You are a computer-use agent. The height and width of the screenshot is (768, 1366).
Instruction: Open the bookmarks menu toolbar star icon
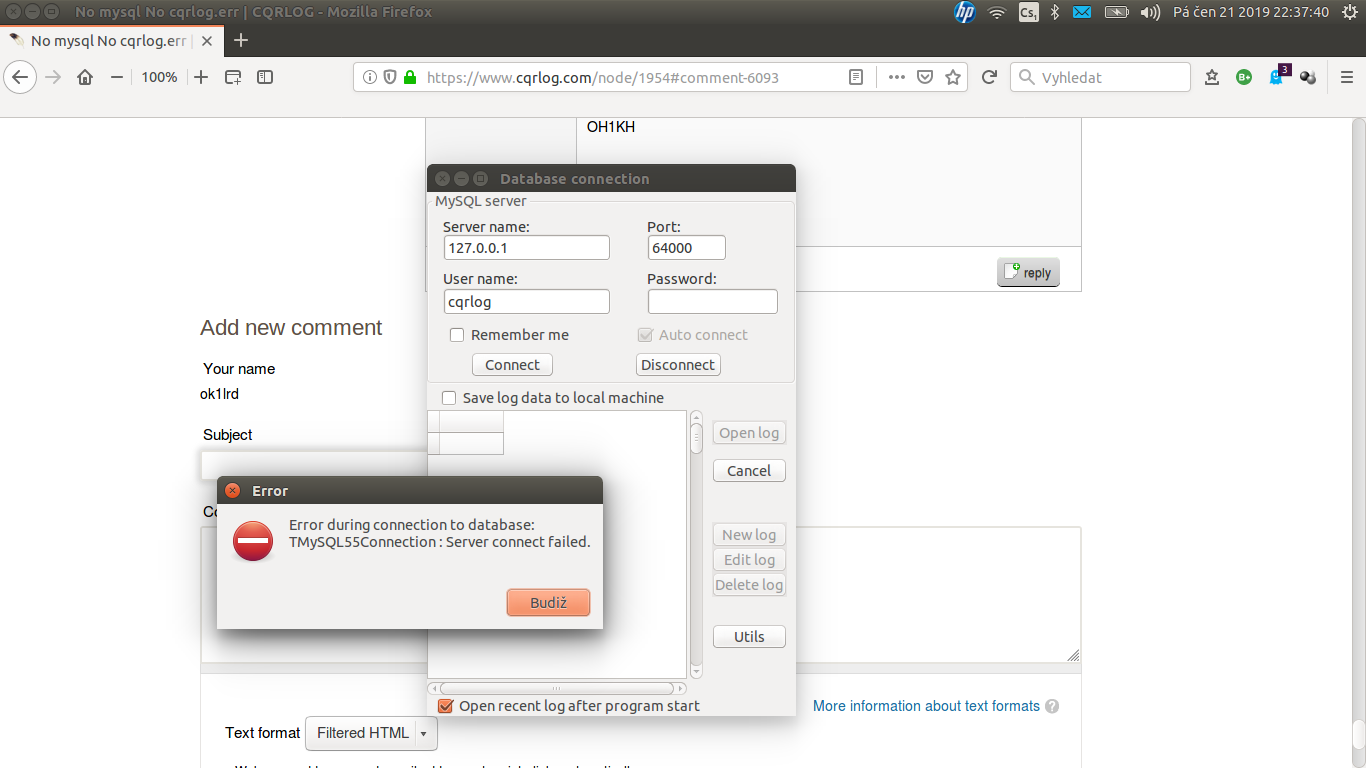[1212, 77]
